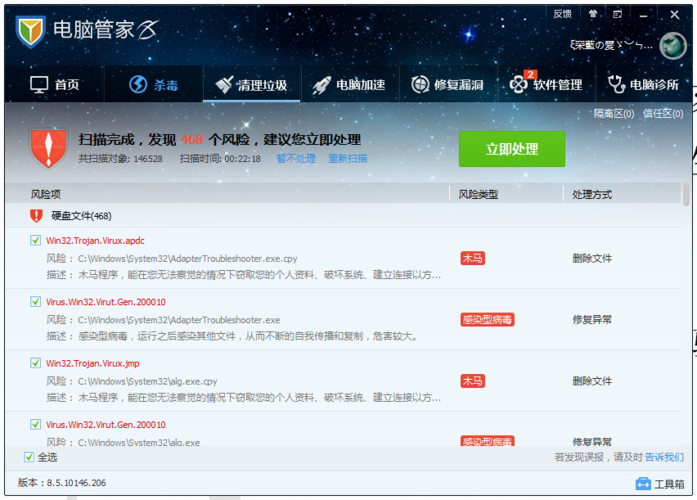This screenshot has height=500, width=697.
Task: Click 删除文件 action for AdapterTroubleshooter.exe.cpy
Action: click(x=592, y=258)
